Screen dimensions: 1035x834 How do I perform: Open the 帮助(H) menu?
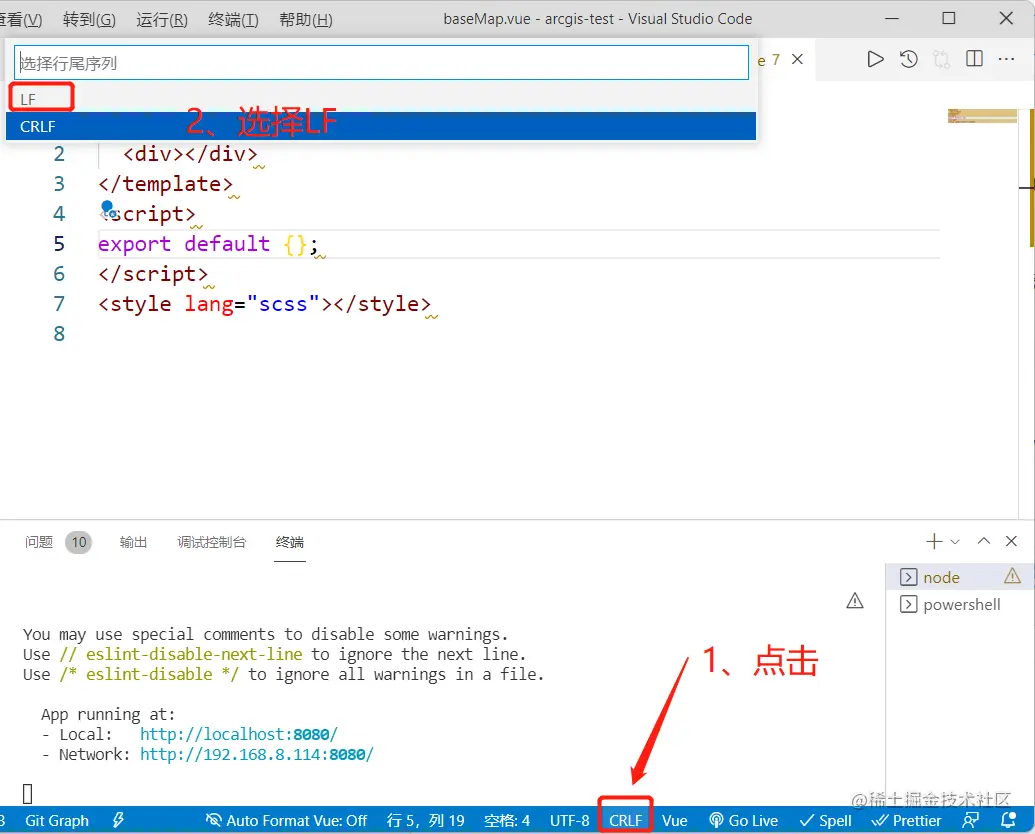(306, 19)
